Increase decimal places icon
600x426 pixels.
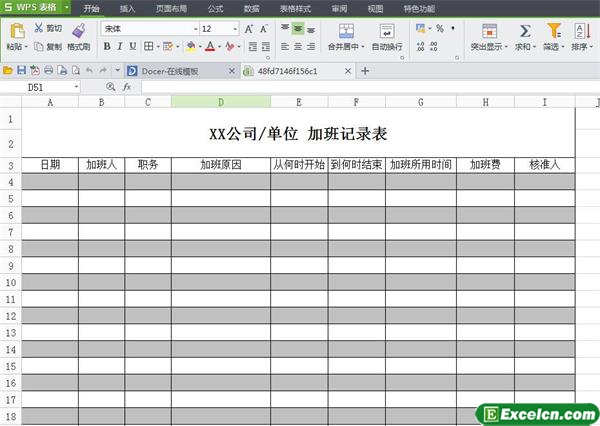(x=420, y=47)
